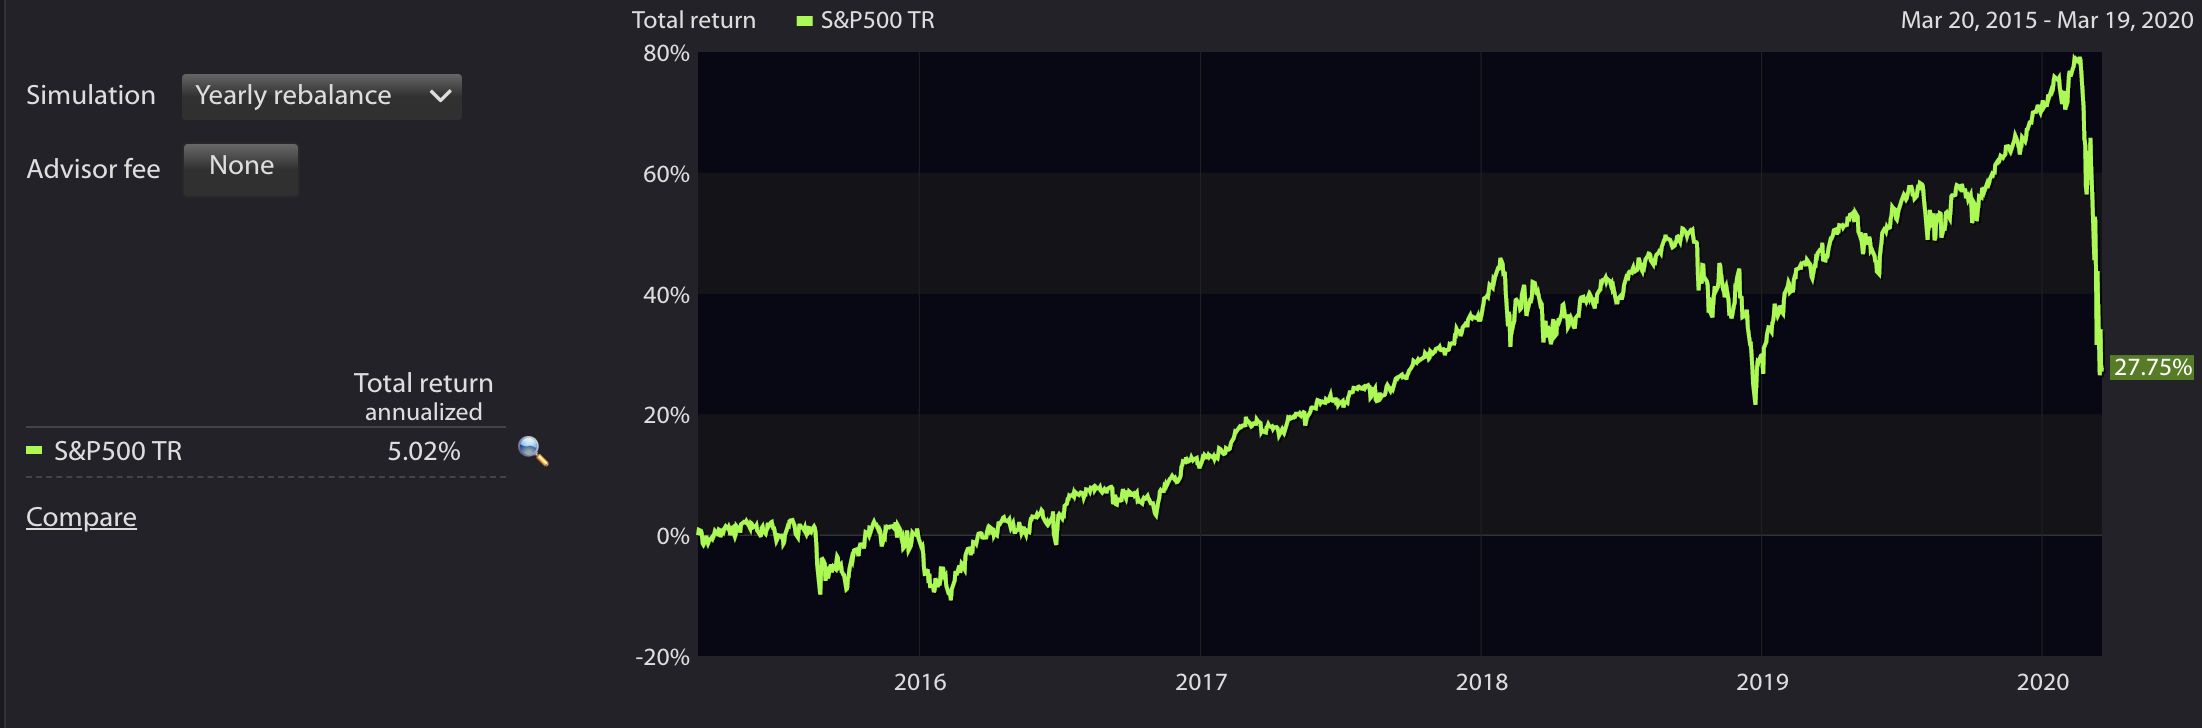
Task: Click the green marker in the S&P500 TR table row
Action: (34, 451)
